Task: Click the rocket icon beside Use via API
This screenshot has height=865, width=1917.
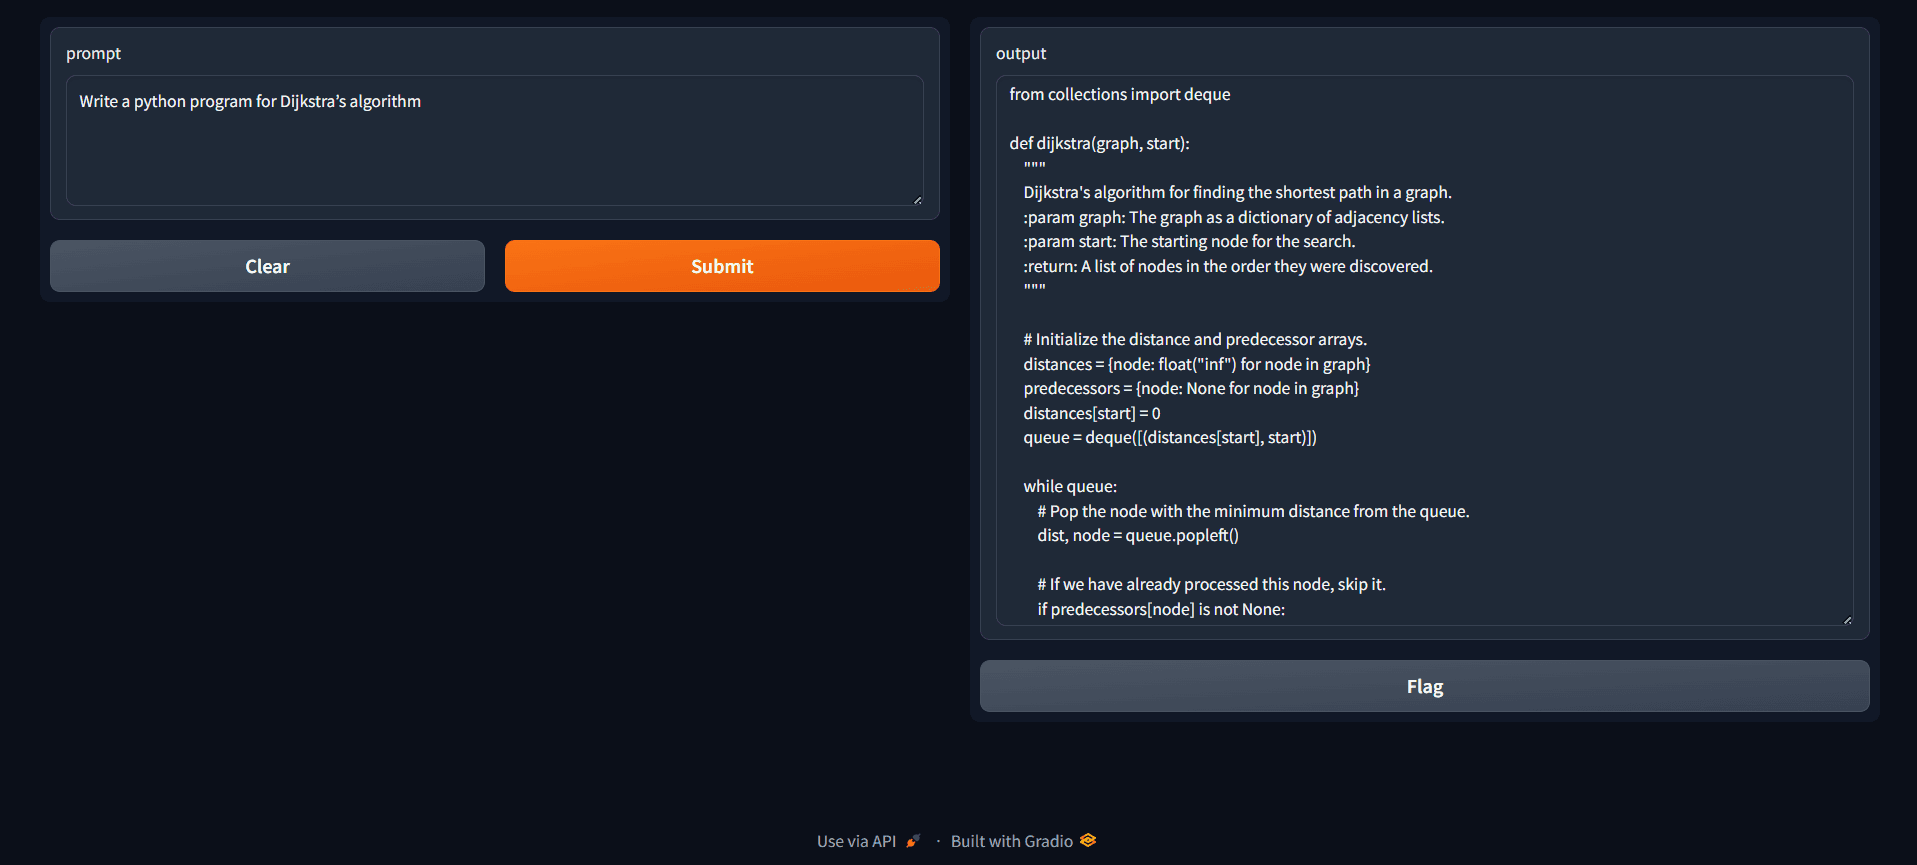Action: pos(912,841)
